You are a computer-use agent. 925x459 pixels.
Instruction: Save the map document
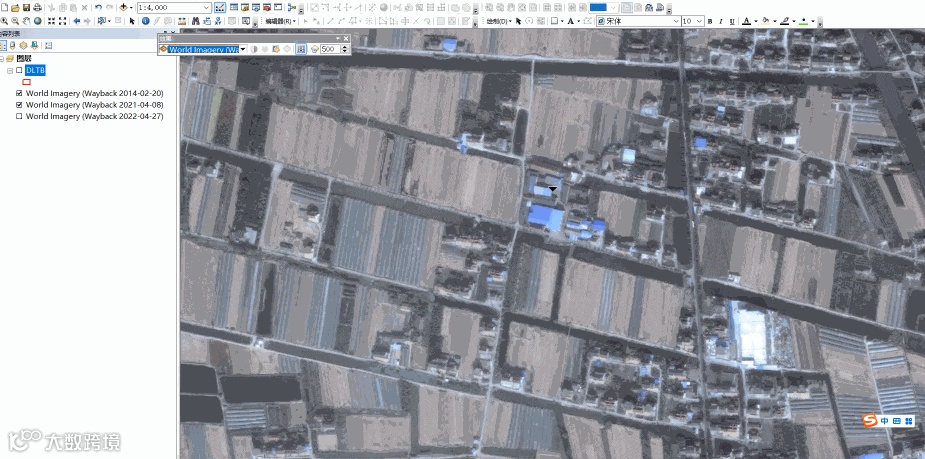click(x=27, y=8)
